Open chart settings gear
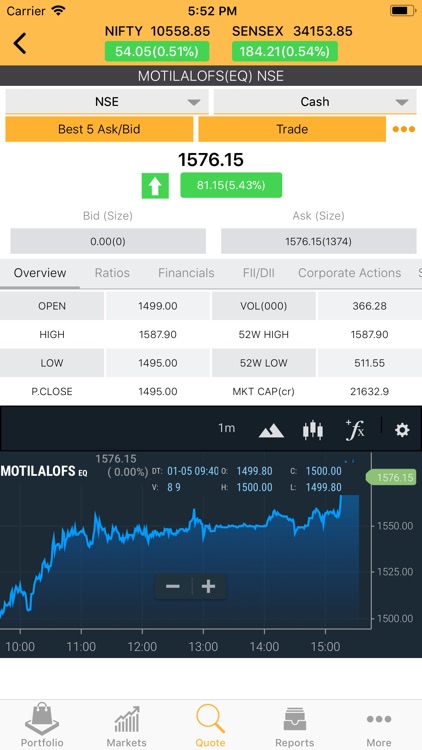The width and height of the screenshot is (422, 750). (401, 430)
